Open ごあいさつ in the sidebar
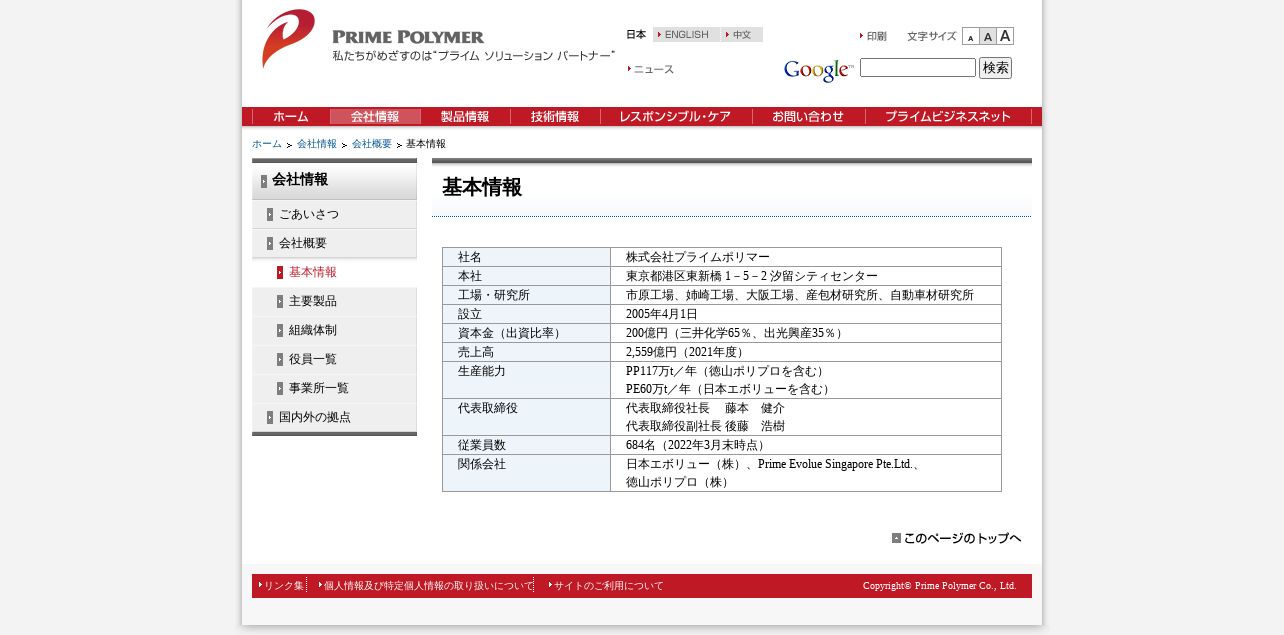 (334, 214)
